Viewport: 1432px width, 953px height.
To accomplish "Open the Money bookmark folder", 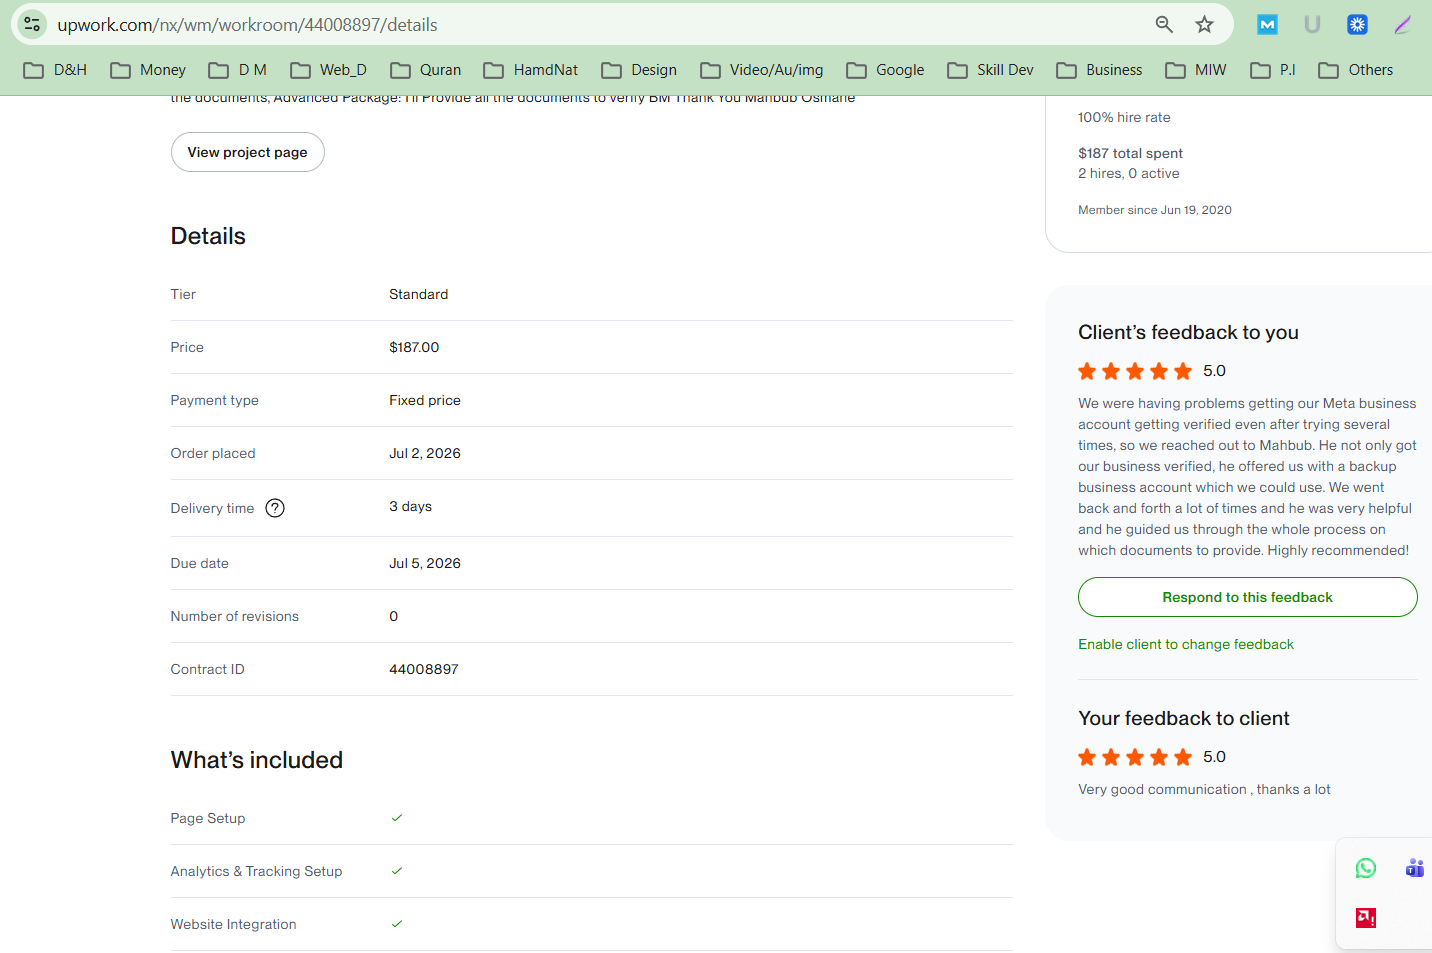I will tap(148, 70).
